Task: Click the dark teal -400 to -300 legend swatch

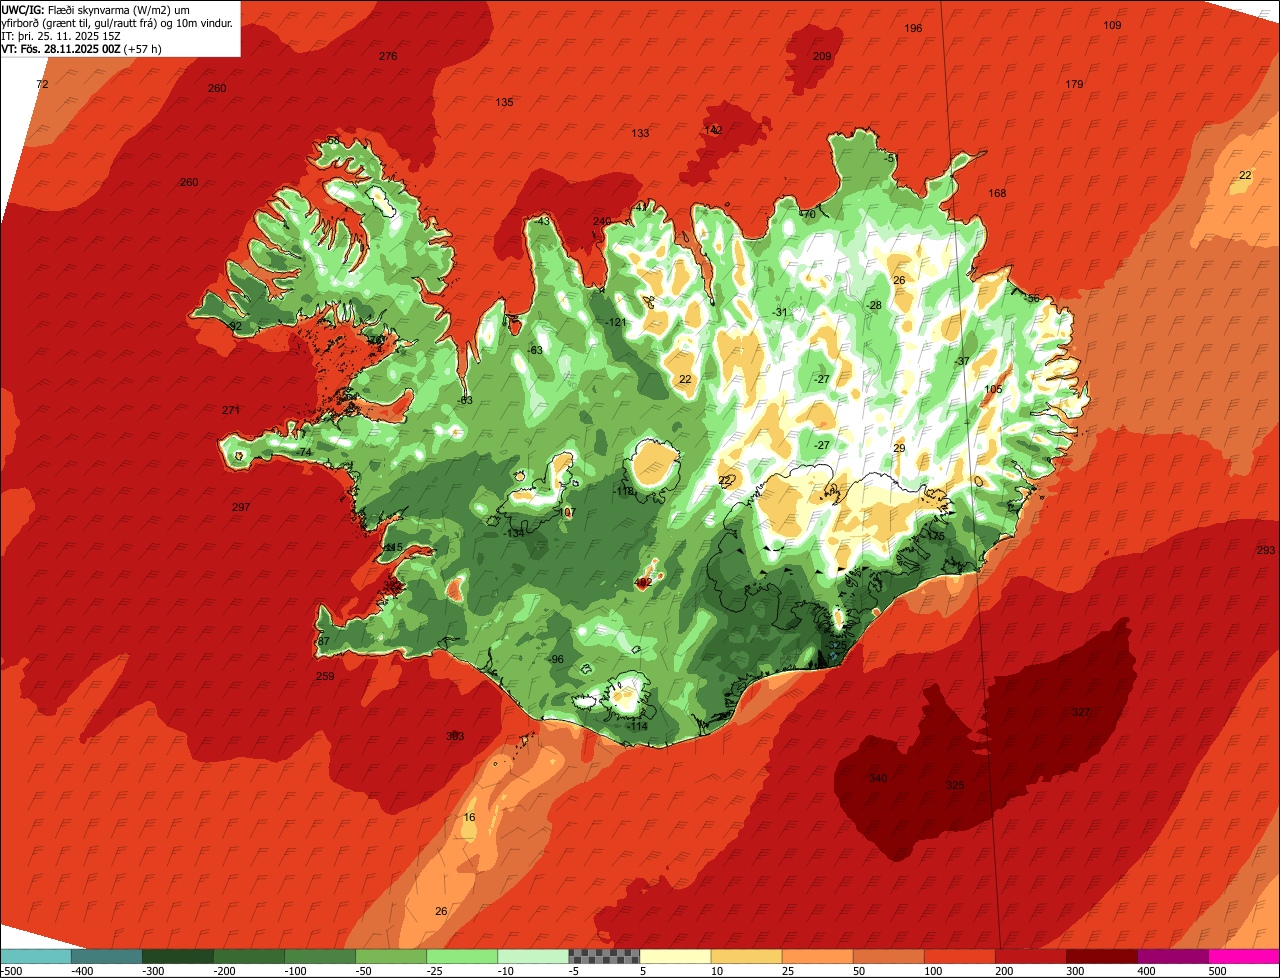Action: [x=106, y=956]
